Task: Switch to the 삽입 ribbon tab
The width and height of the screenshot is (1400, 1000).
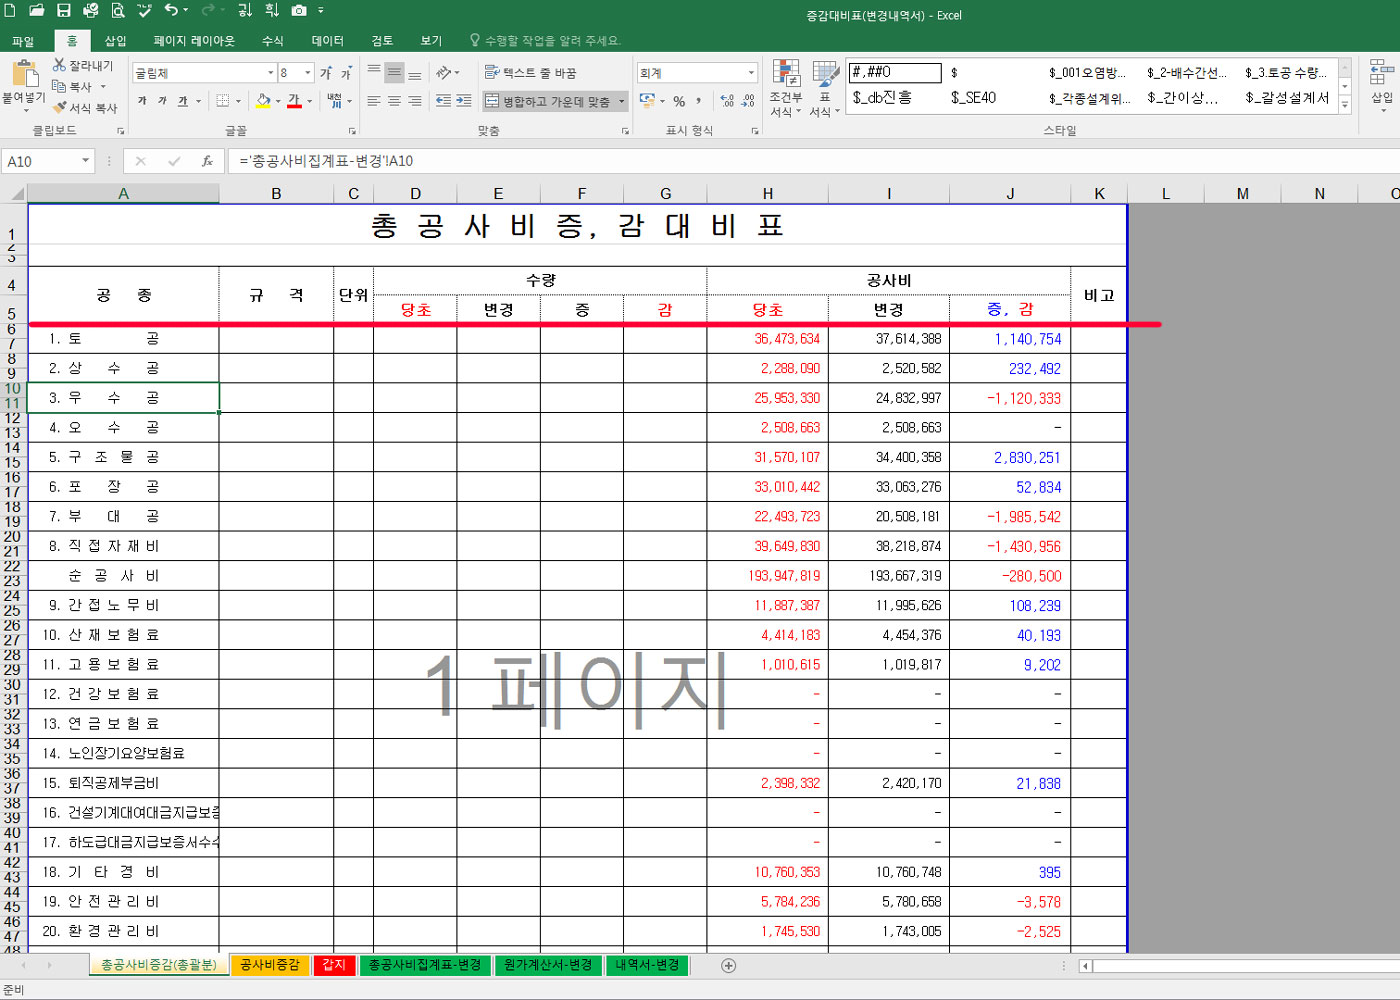Action: 116,41
